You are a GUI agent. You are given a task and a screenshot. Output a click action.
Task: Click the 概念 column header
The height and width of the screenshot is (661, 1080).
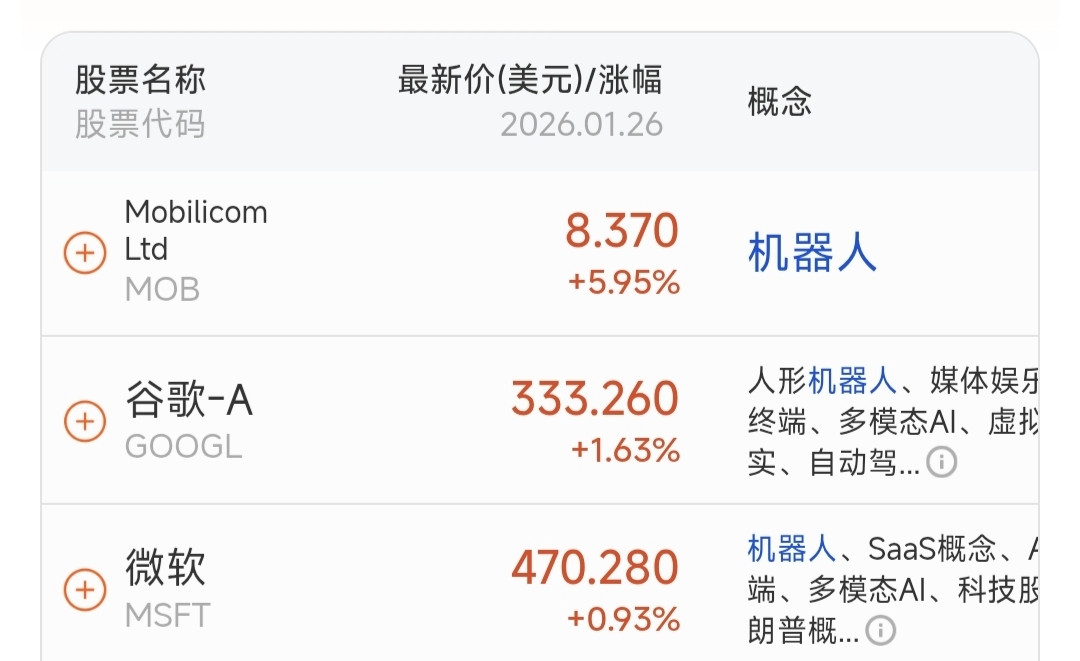point(779,101)
